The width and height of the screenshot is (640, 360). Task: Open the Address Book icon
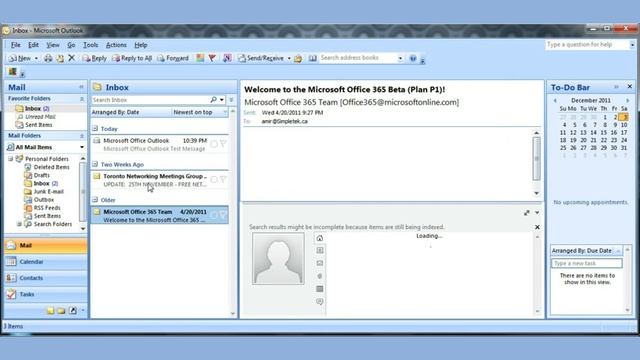[x=312, y=58]
